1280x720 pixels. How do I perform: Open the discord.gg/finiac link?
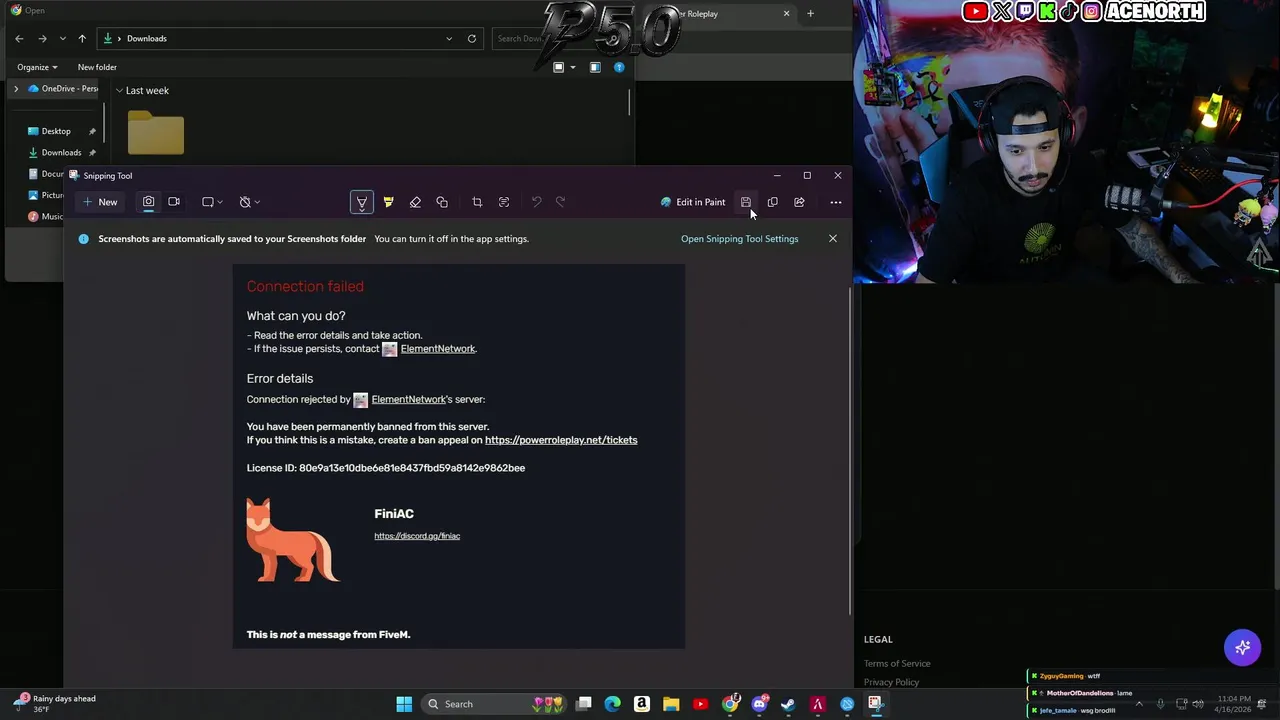tap(417, 536)
